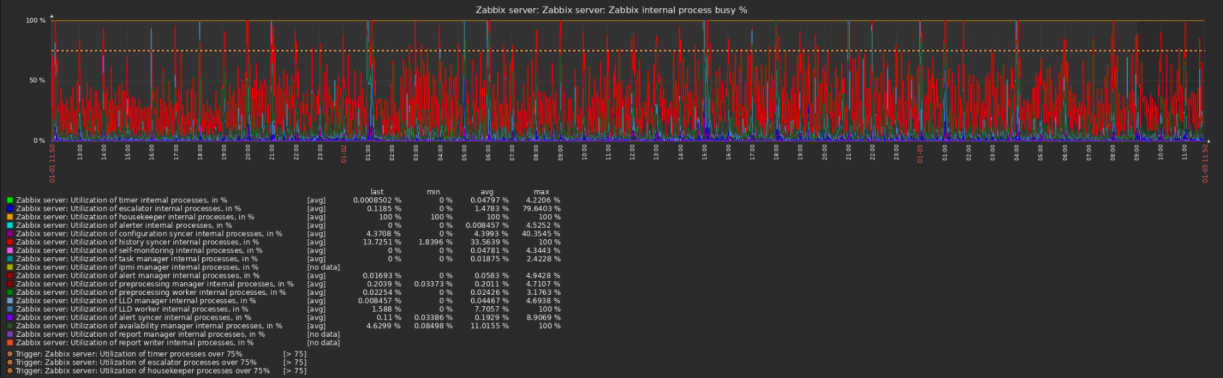The image size is (1223, 378).
Task: Click the 'max' column header
Action: 541,192
